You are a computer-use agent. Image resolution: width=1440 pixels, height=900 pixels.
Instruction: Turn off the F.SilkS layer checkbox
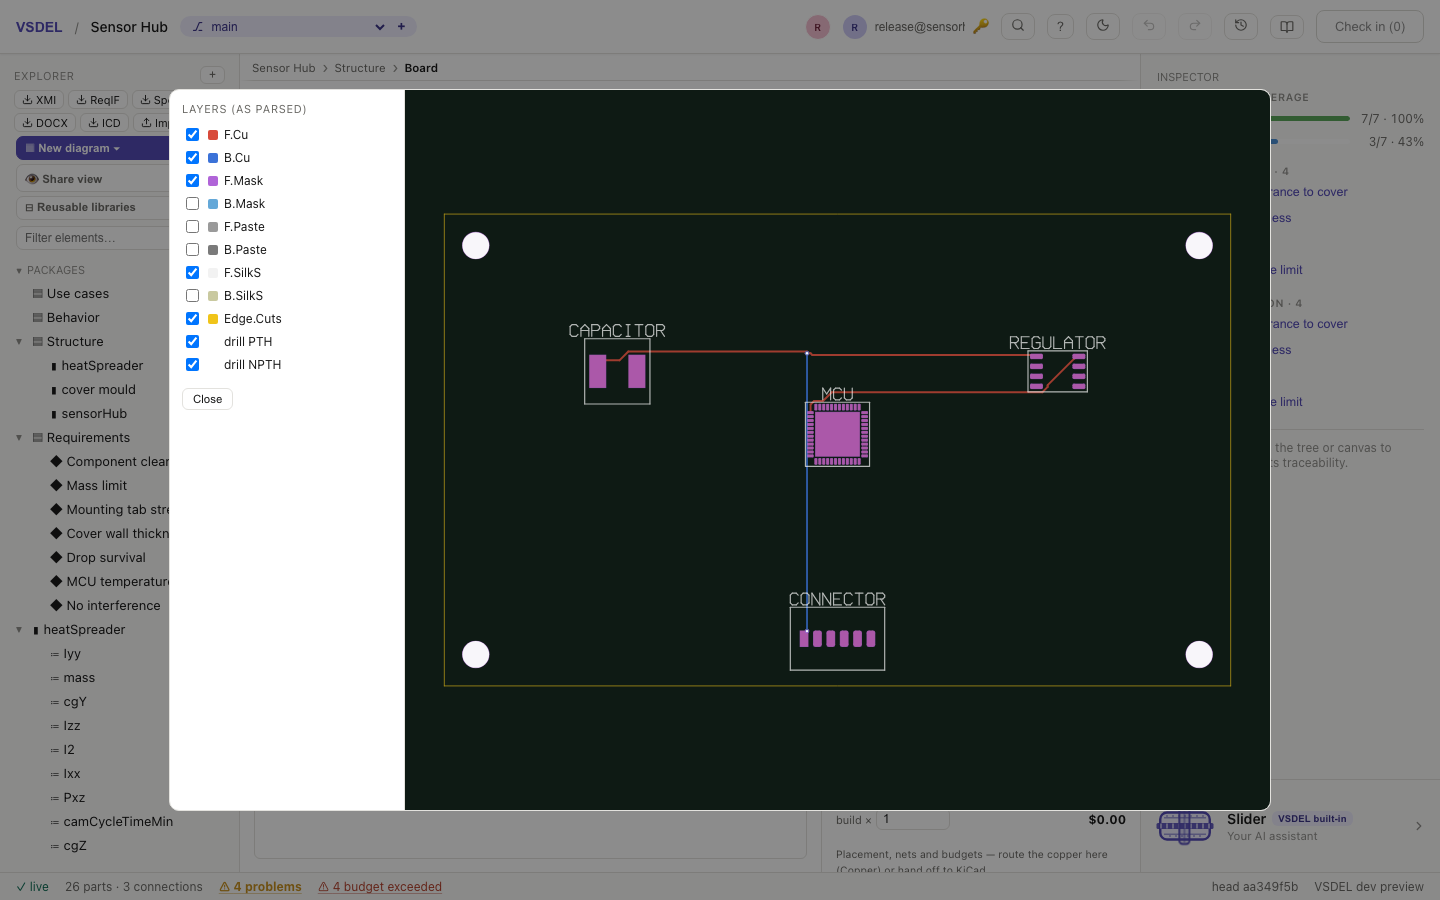click(x=192, y=273)
